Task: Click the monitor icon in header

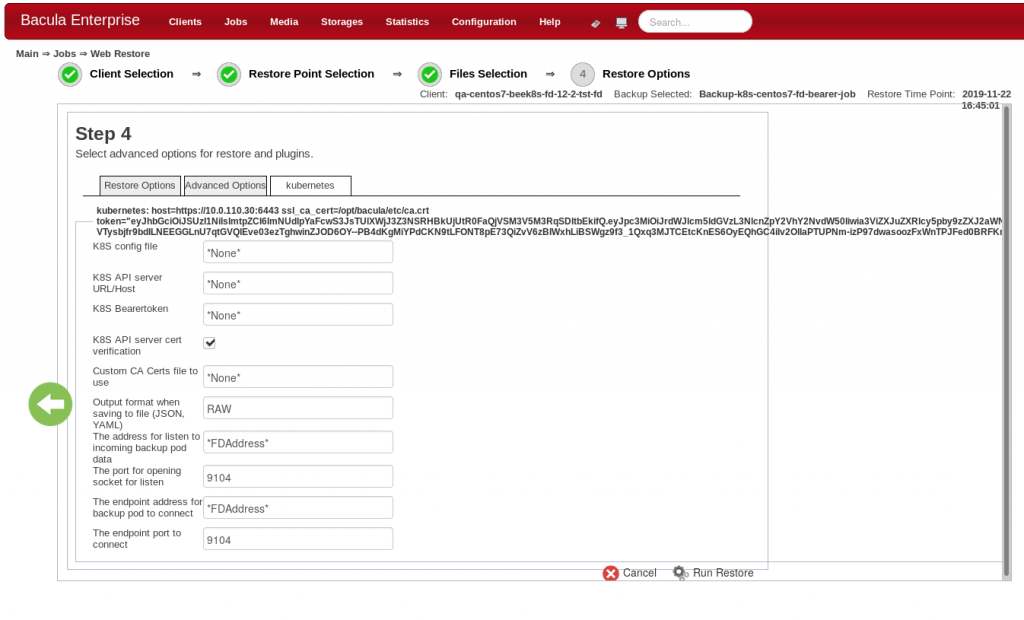Action: pyautogui.click(x=621, y=22)
